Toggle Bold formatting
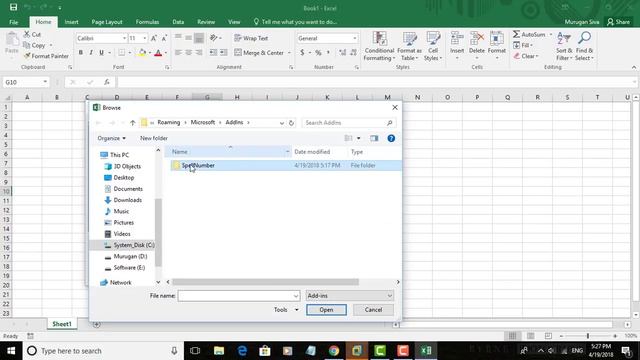The width and height of the screenshot is (640, 360). pyautogui.click(x=81, y=53)
